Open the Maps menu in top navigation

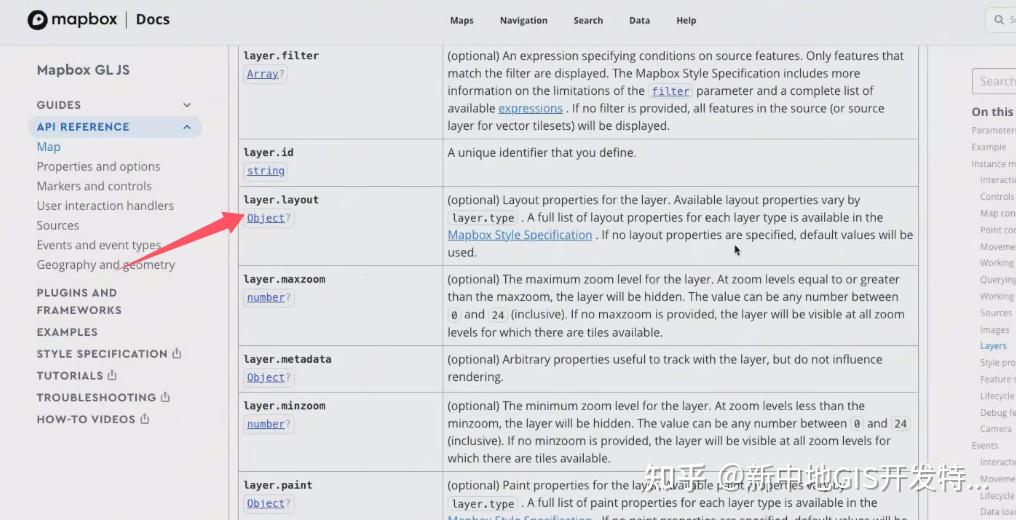[x=461, y=20]
